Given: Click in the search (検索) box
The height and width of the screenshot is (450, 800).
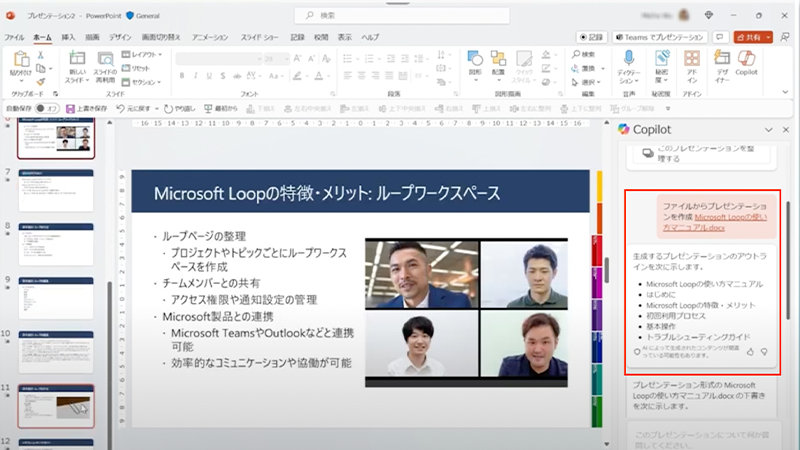Looking at the screenshot, I should [400, 16].
